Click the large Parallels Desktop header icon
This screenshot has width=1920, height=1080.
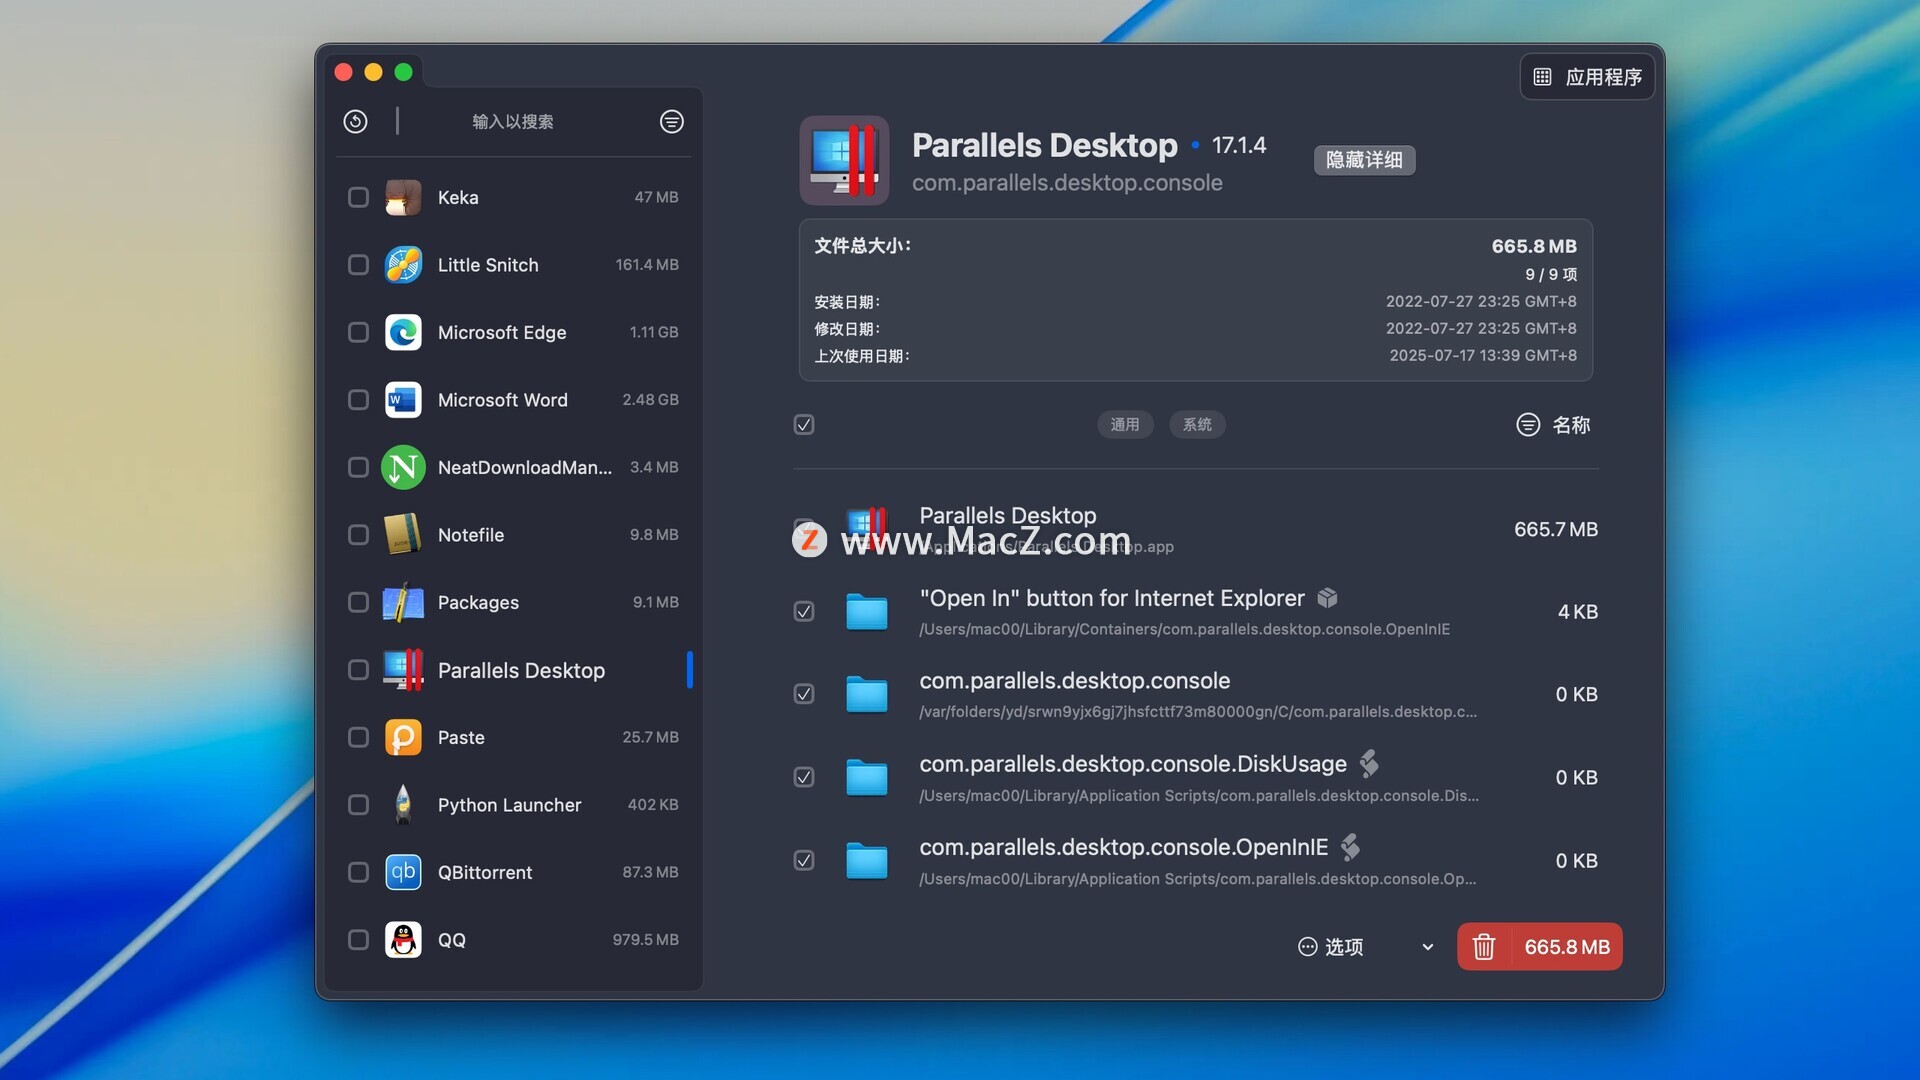pos(844,160)
